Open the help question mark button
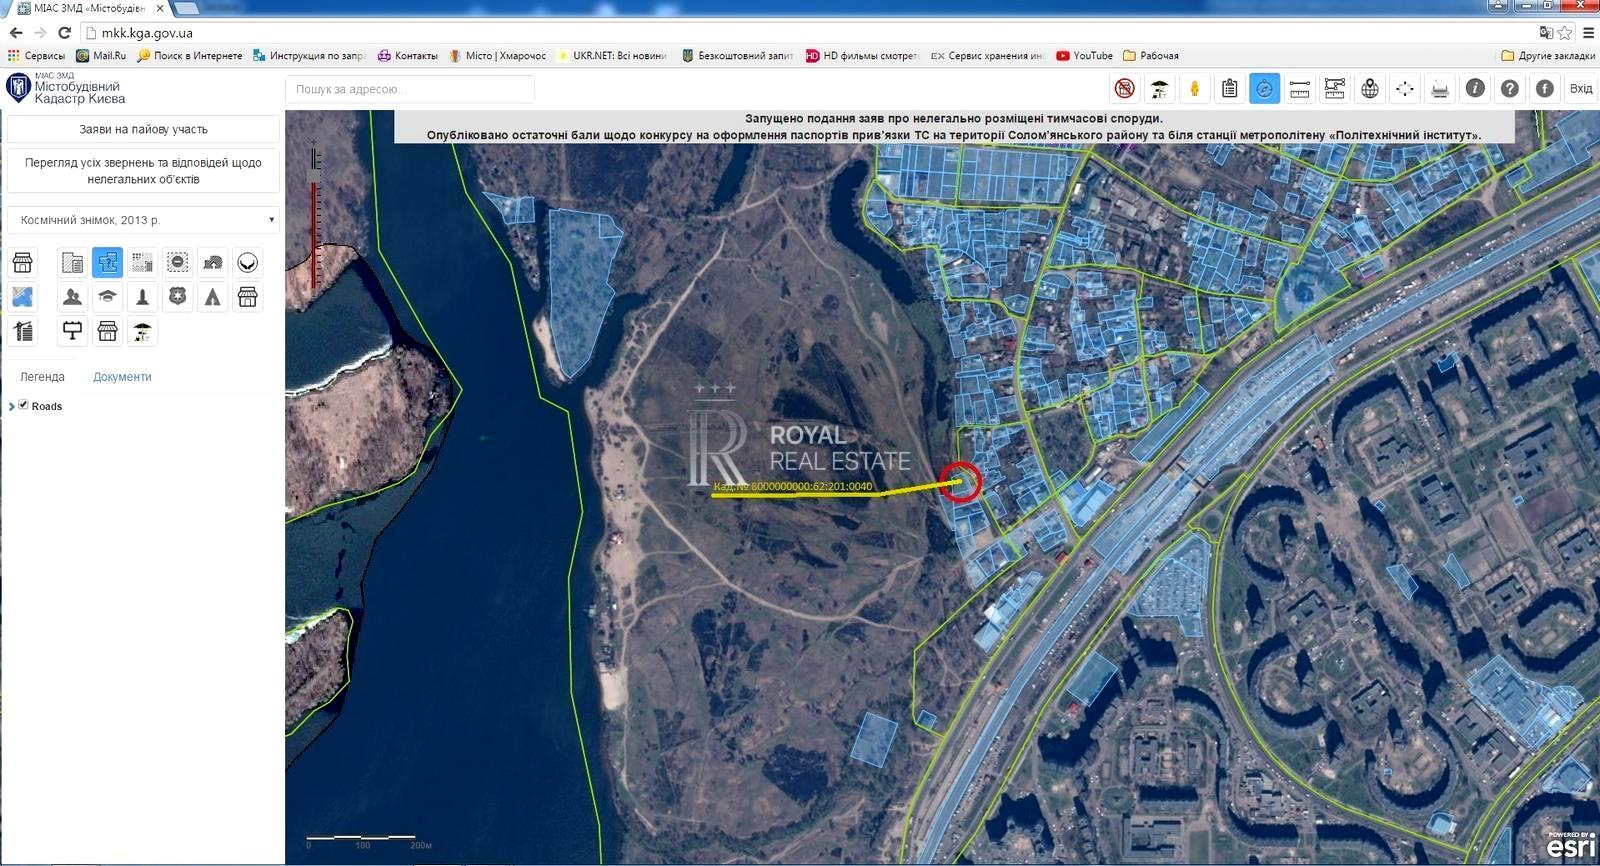Viewport: 1600px width, 866px height. coord(1510,89)
